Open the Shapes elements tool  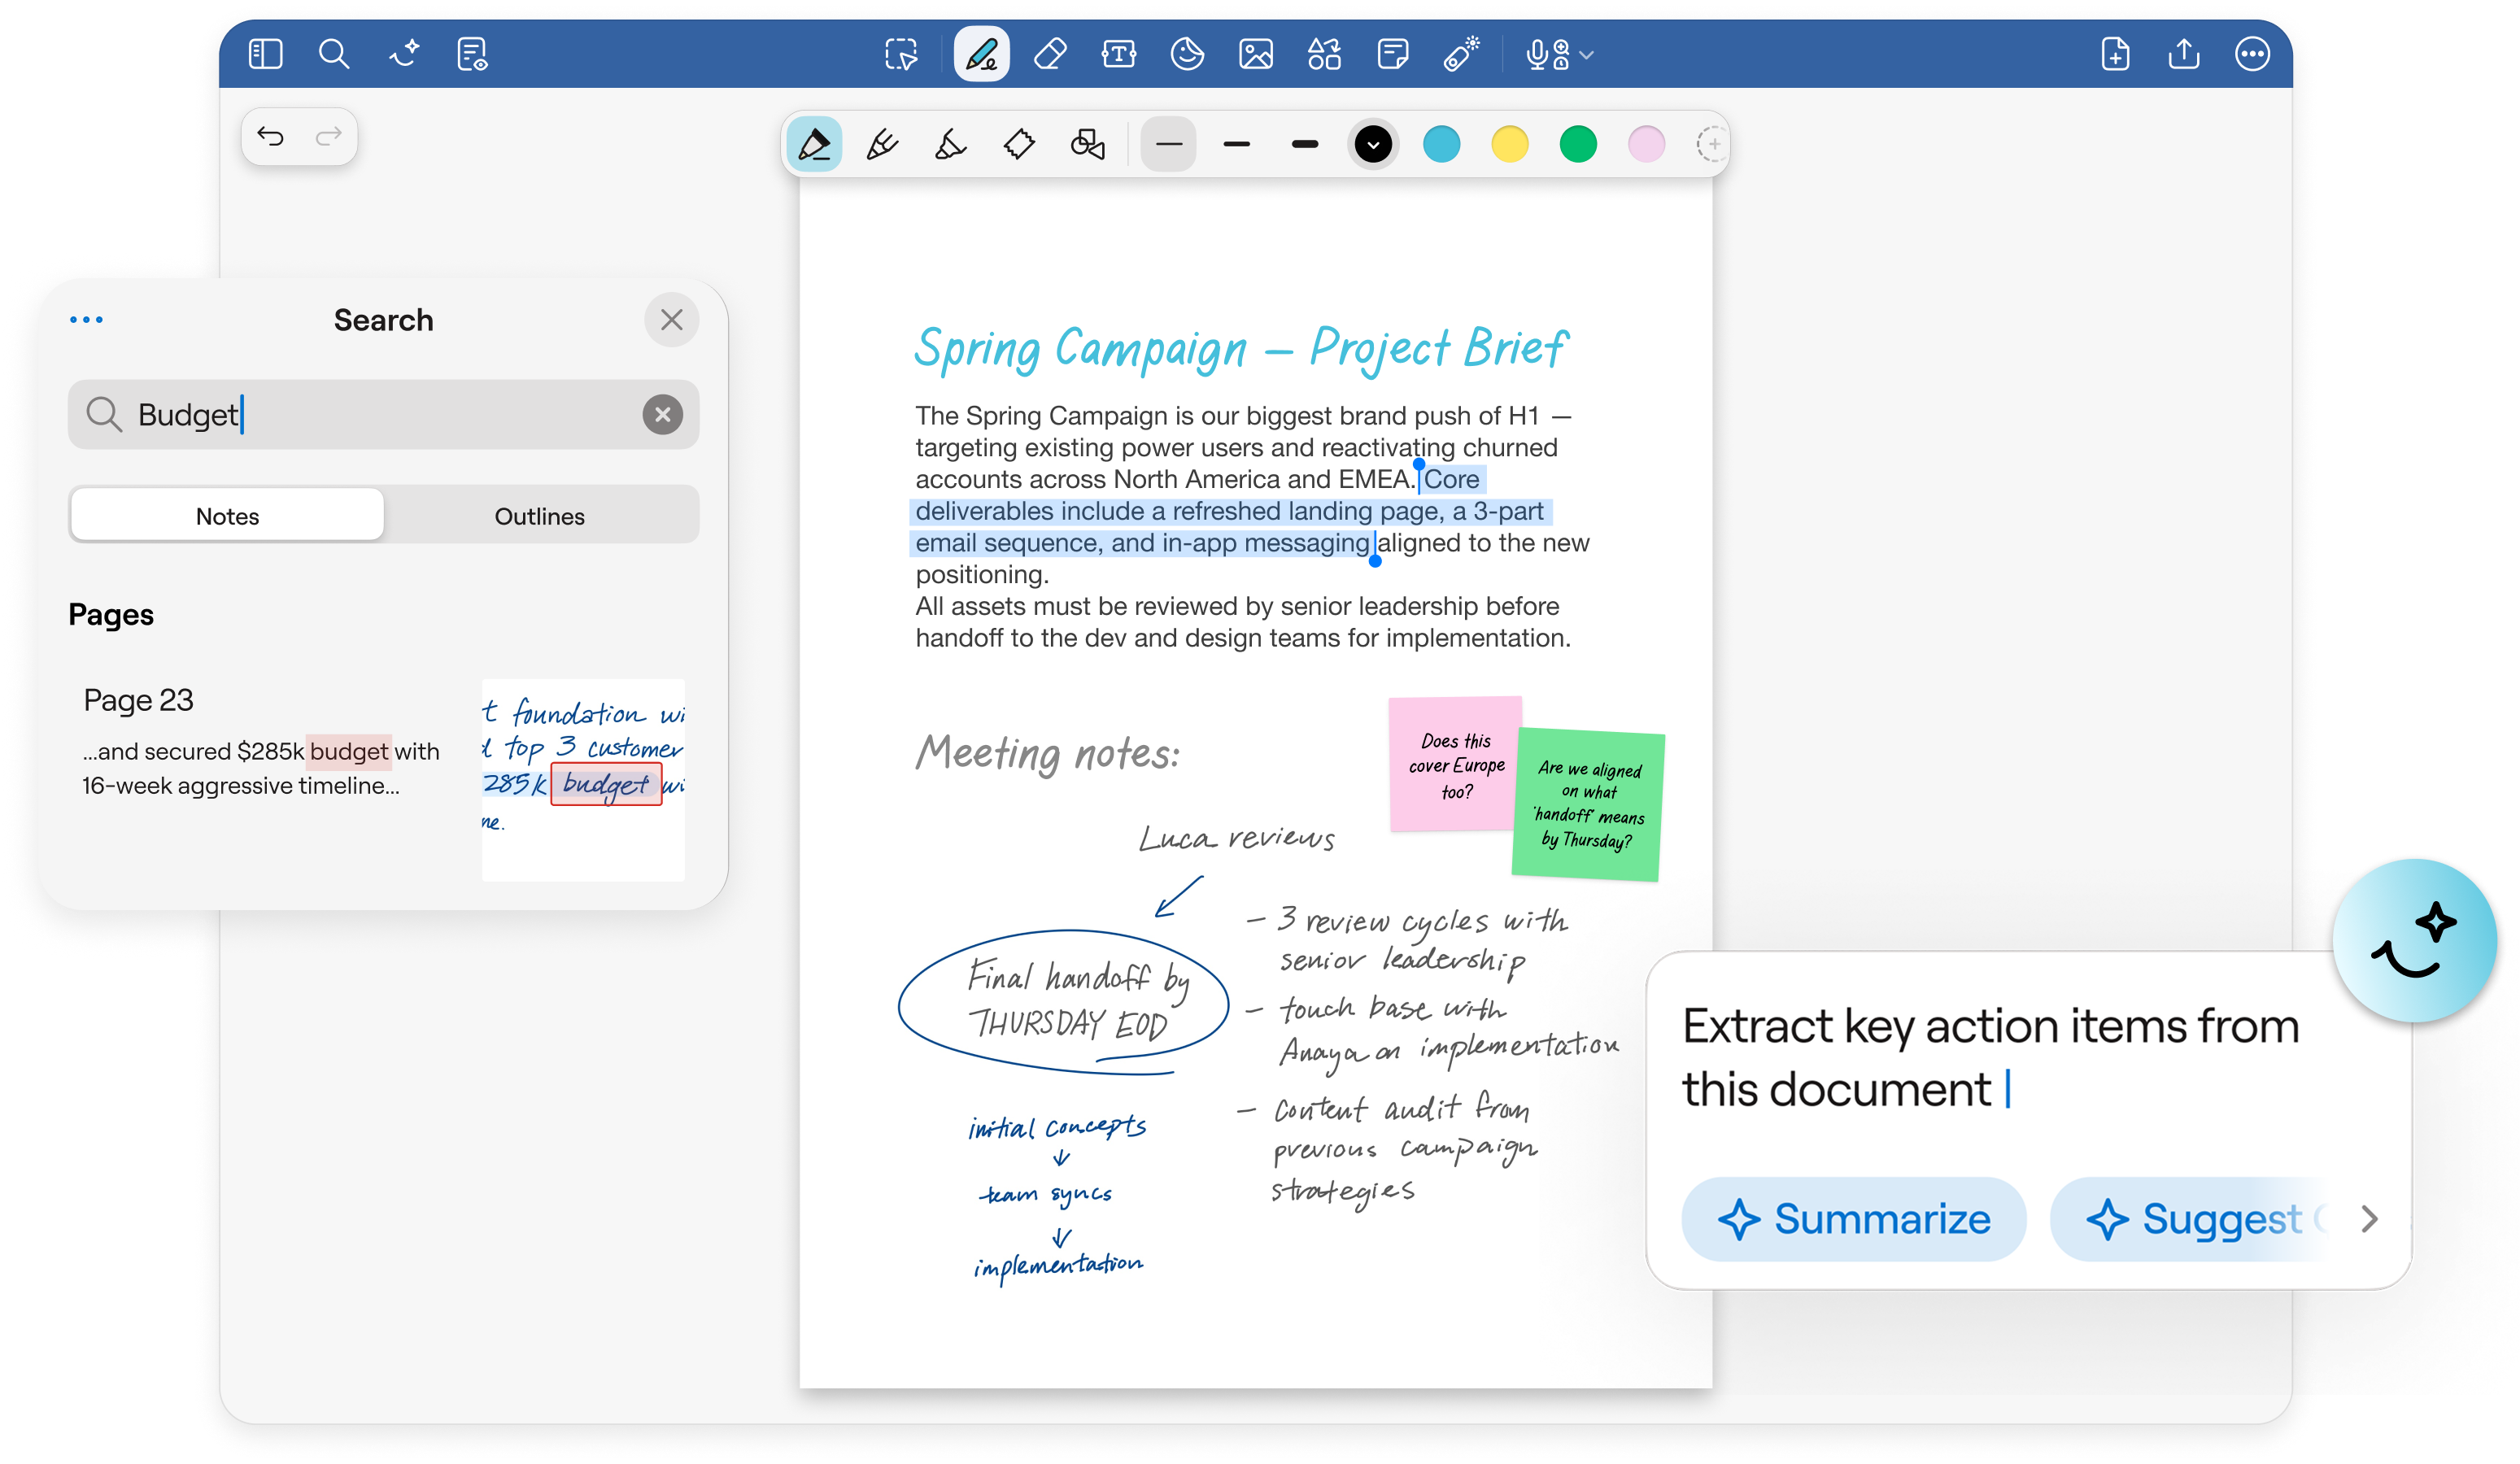click(1324, 54)
